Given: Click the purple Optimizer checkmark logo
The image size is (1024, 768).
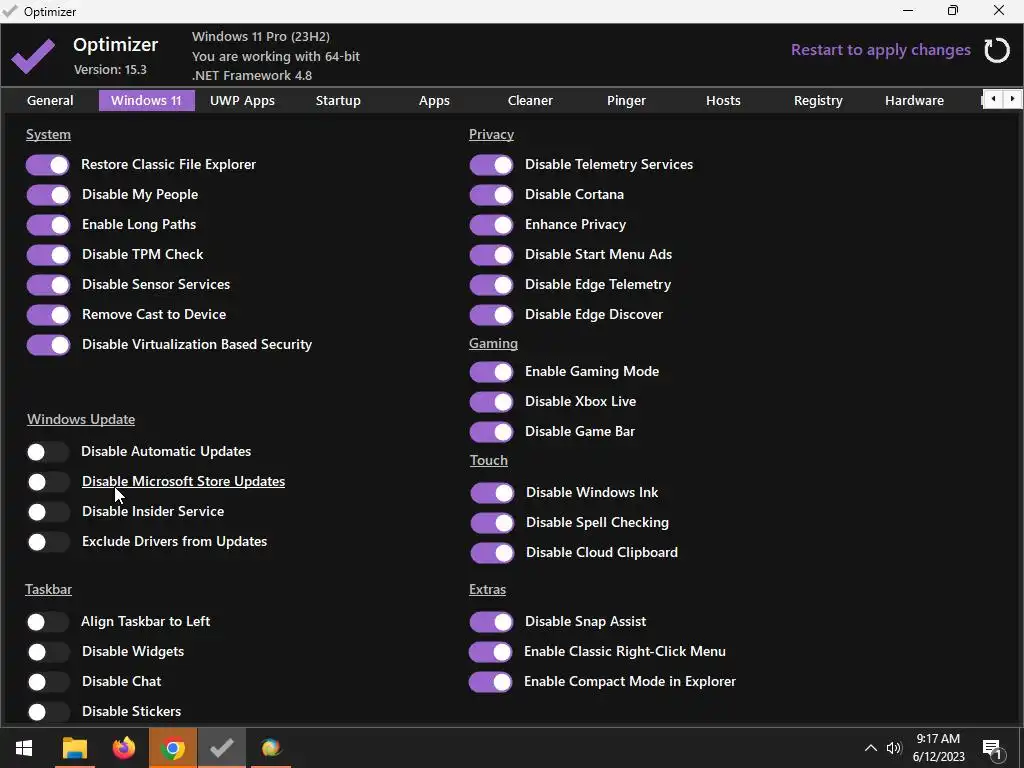Looking at the screenshot, I should pos(33,56).
